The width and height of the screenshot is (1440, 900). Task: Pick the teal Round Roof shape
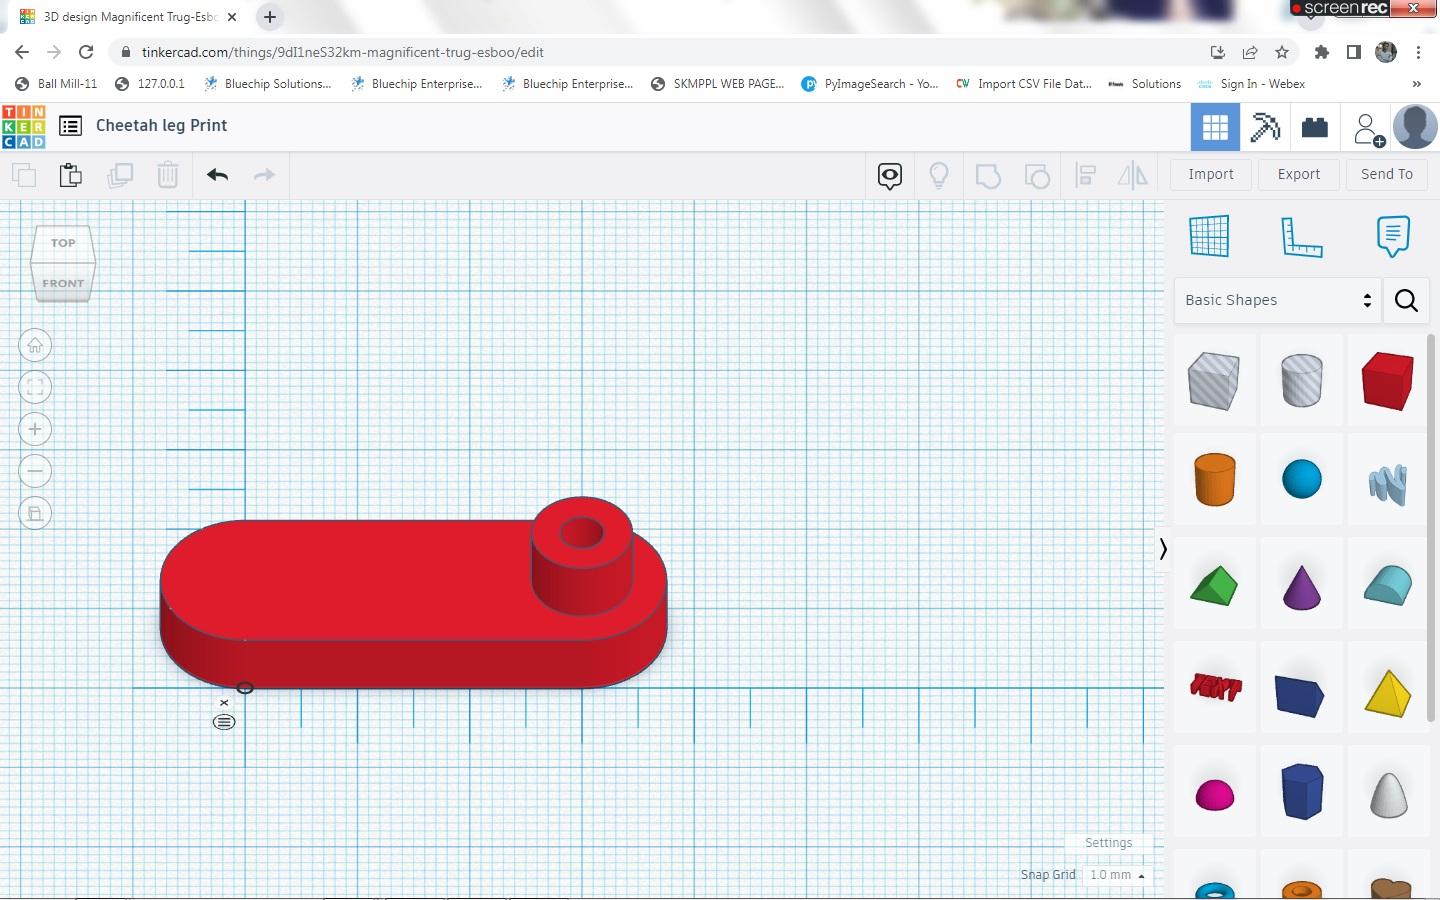pyautogui.click(x=1388, y=585)
